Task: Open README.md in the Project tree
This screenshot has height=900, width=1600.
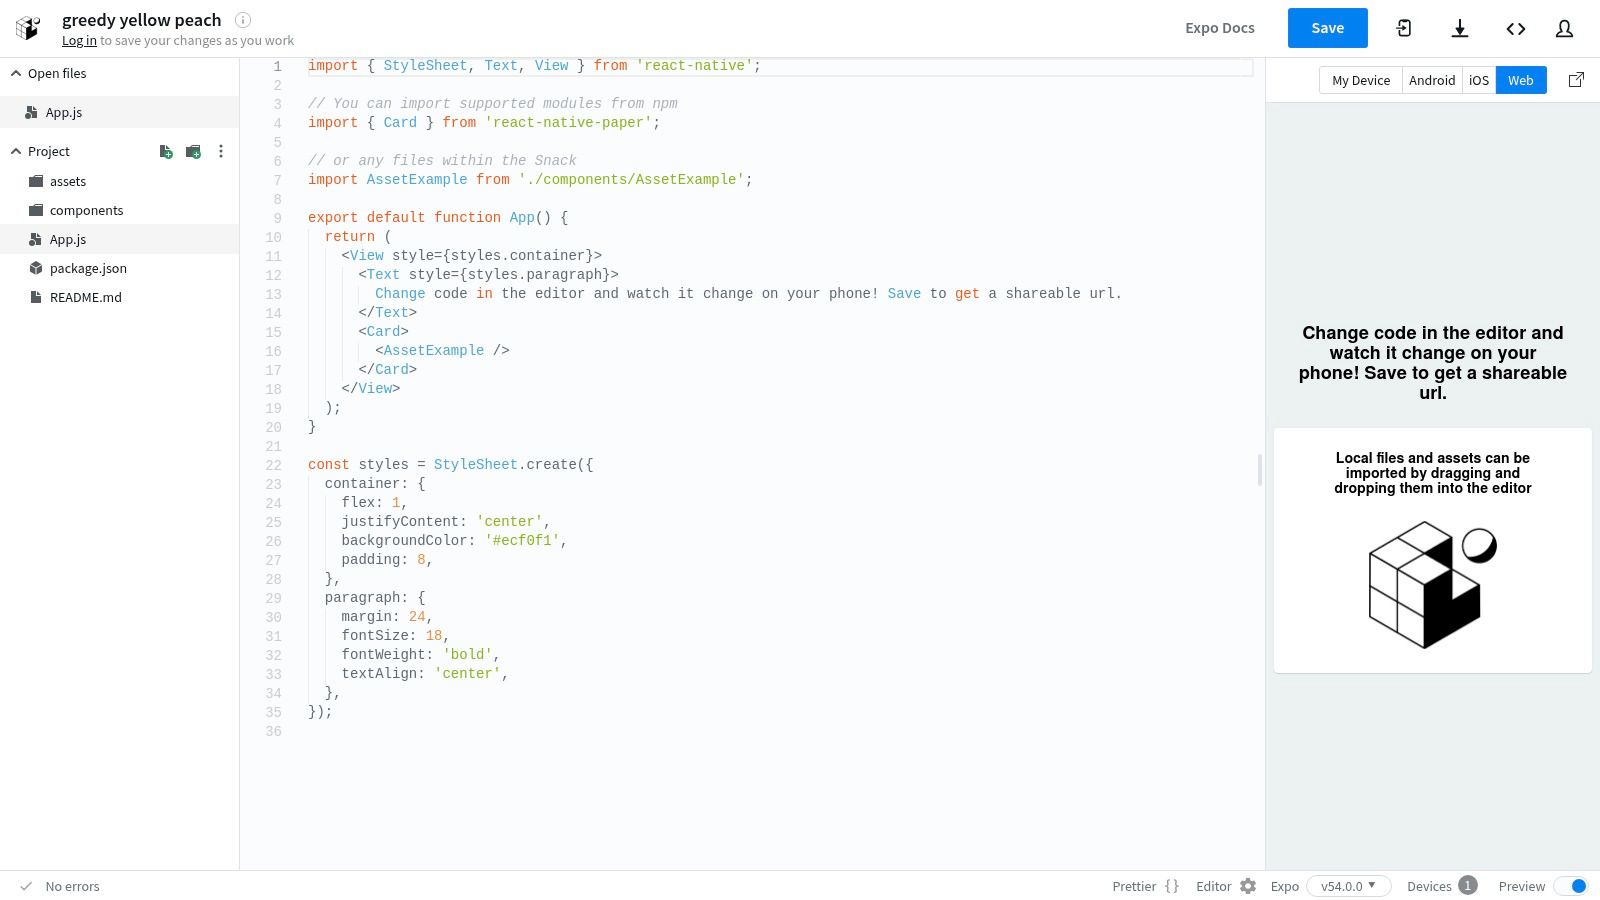Action: [86, 297]
